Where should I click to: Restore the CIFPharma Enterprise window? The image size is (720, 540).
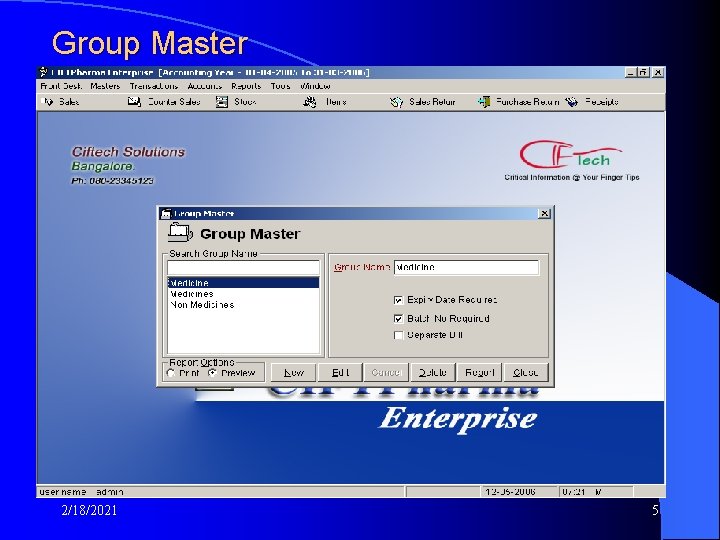pos(643,73)
